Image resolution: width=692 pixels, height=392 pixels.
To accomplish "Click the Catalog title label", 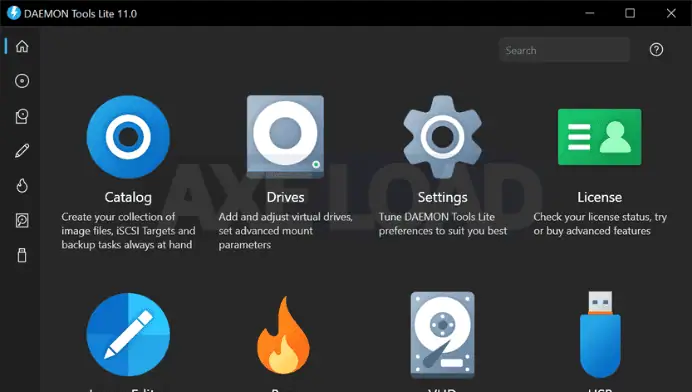I will [x=128, y=197].
